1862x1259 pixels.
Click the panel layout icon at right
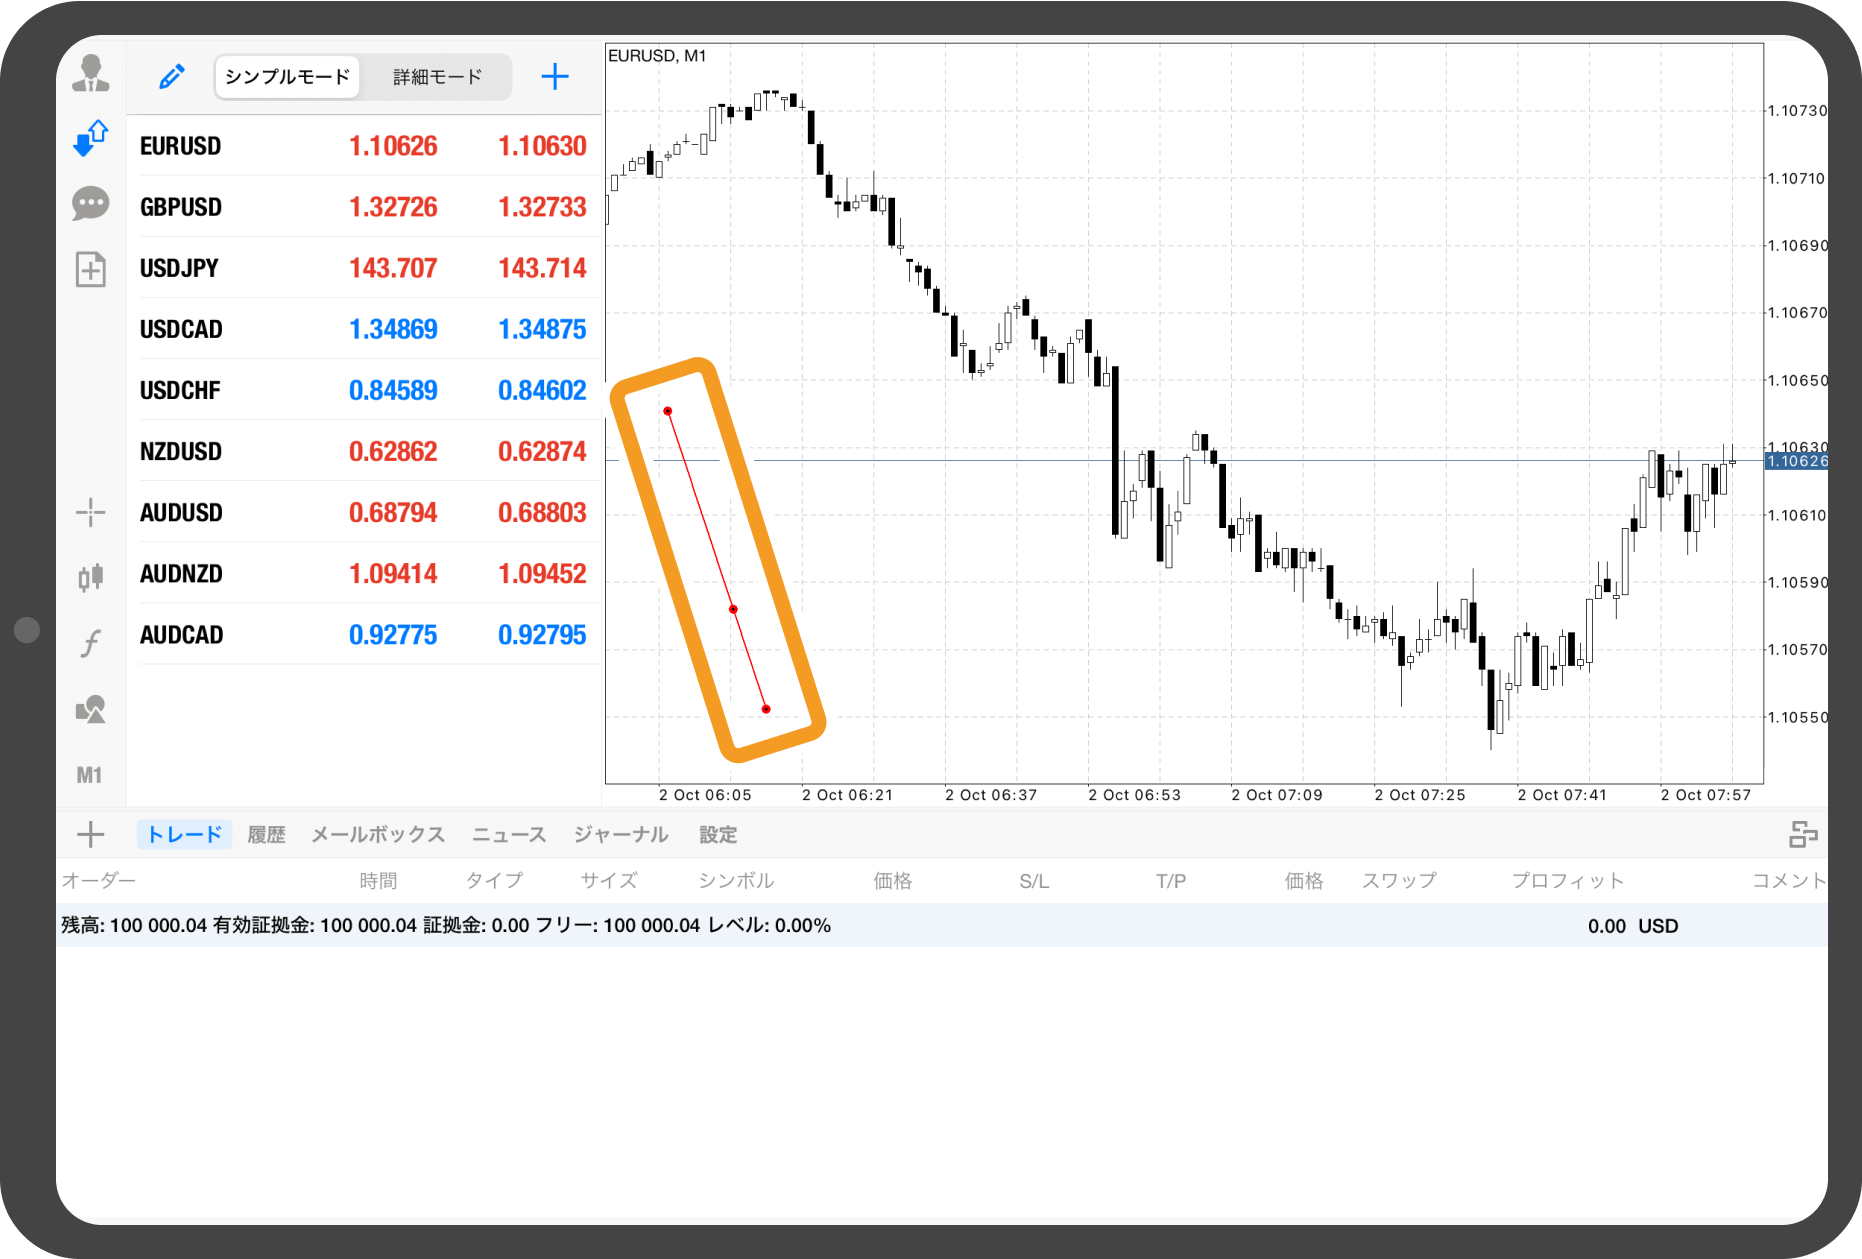[1802, 834]
